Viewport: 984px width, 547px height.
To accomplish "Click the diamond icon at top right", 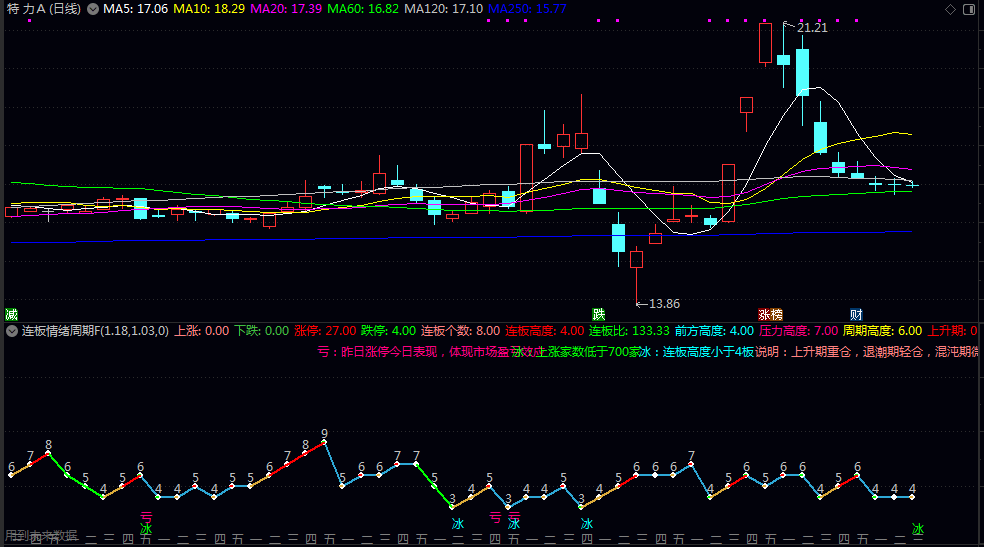I will coord(950,8).
